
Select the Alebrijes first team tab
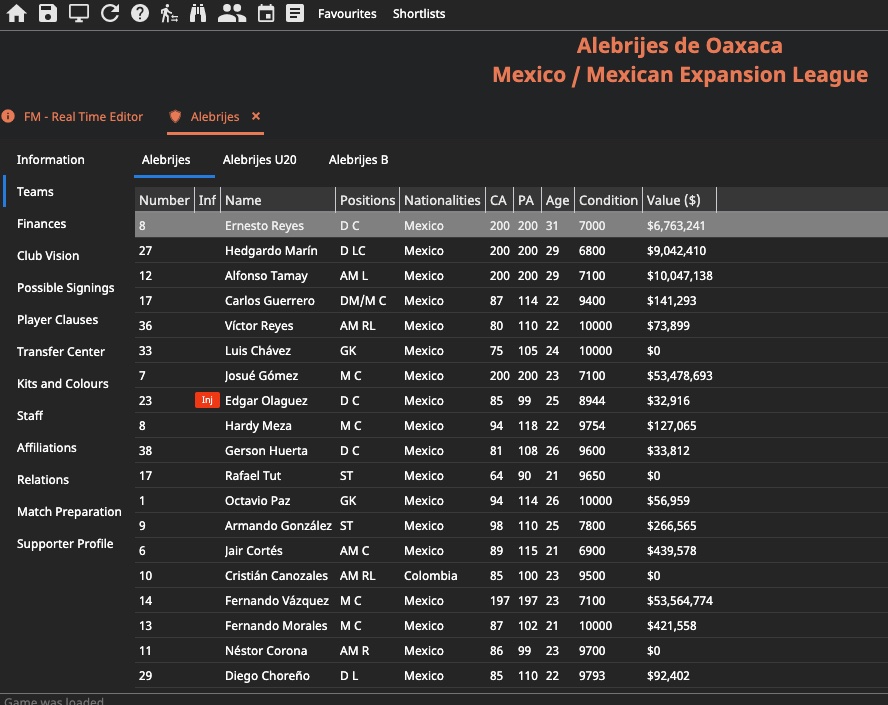pos(166,160)
